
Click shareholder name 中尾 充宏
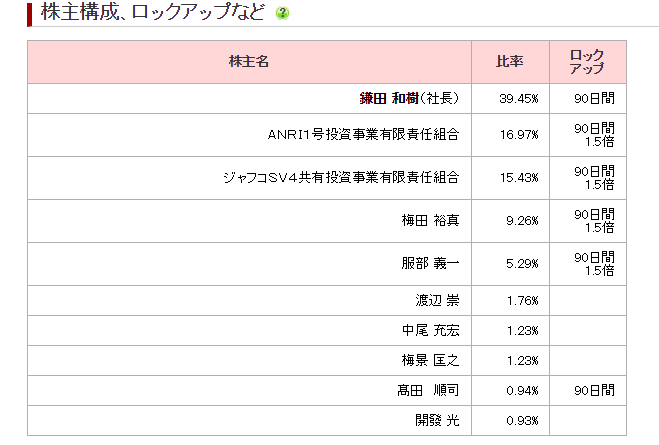430,330
